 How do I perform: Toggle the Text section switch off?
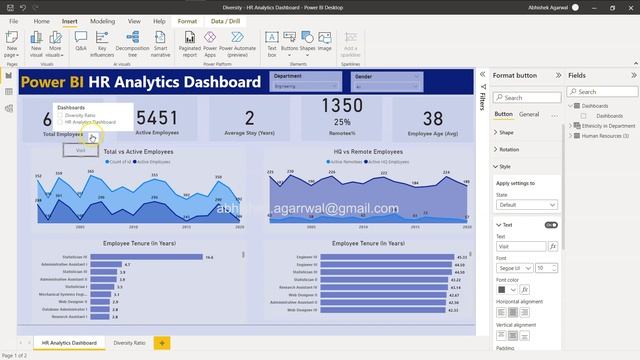(x=551, y=225)
